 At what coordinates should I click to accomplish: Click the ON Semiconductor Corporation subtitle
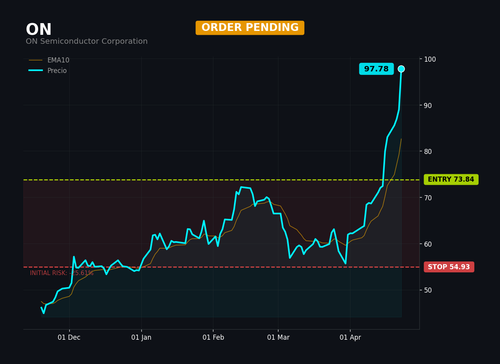[x=87, y=41]
